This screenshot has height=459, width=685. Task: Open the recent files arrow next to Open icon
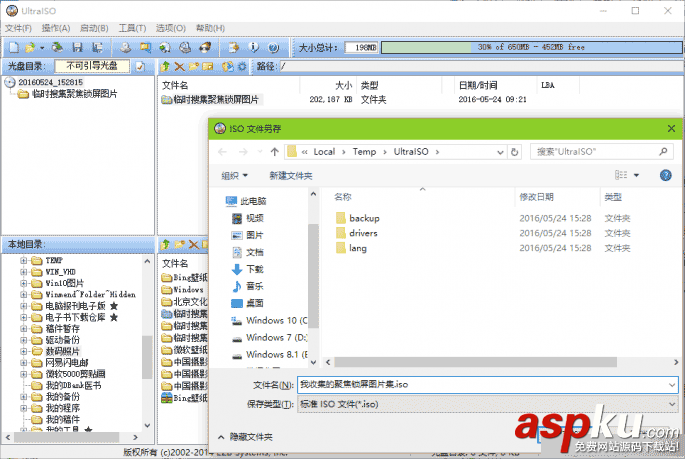click(x=42, y=47)
